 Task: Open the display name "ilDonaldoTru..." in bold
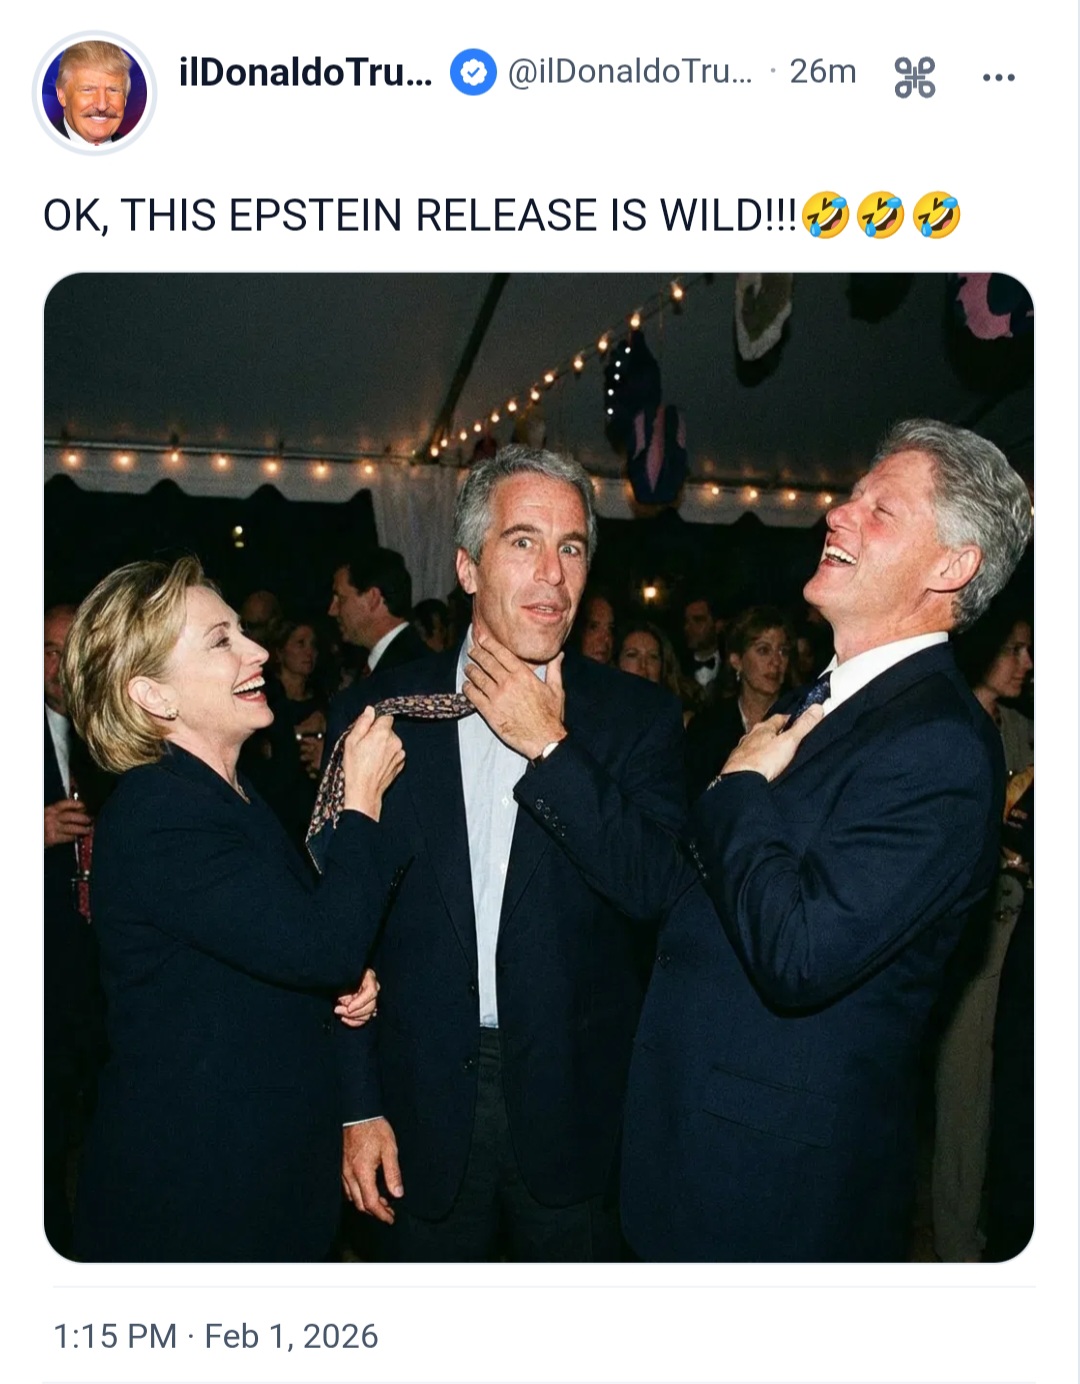[305, 72]
